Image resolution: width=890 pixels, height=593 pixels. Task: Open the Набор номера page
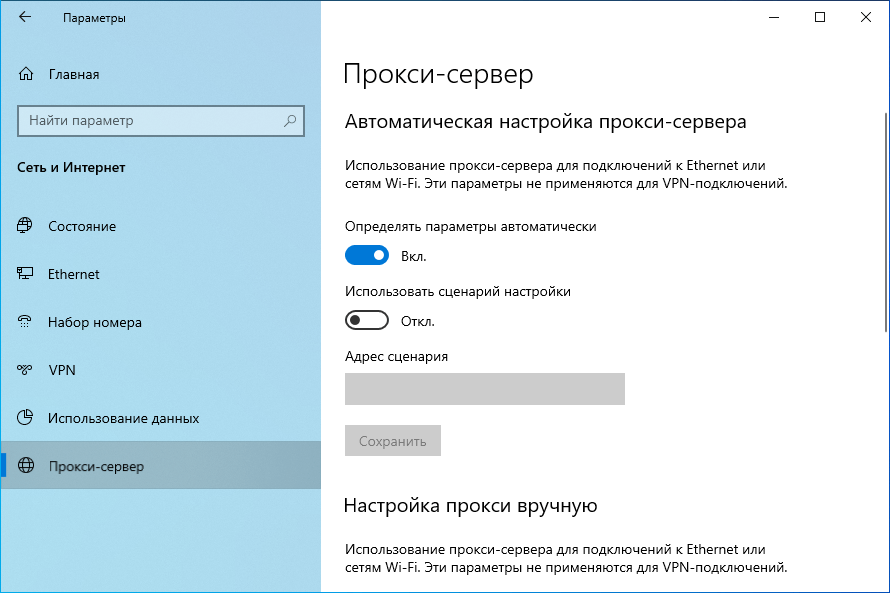click(161, 322)
